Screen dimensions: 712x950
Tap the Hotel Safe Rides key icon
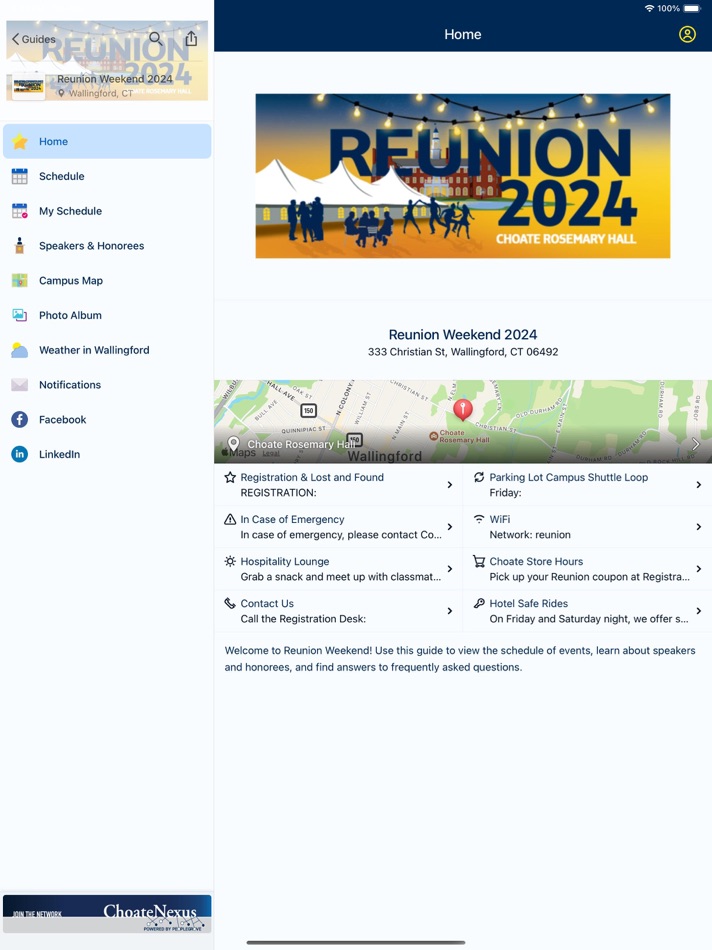coord(479,603)
